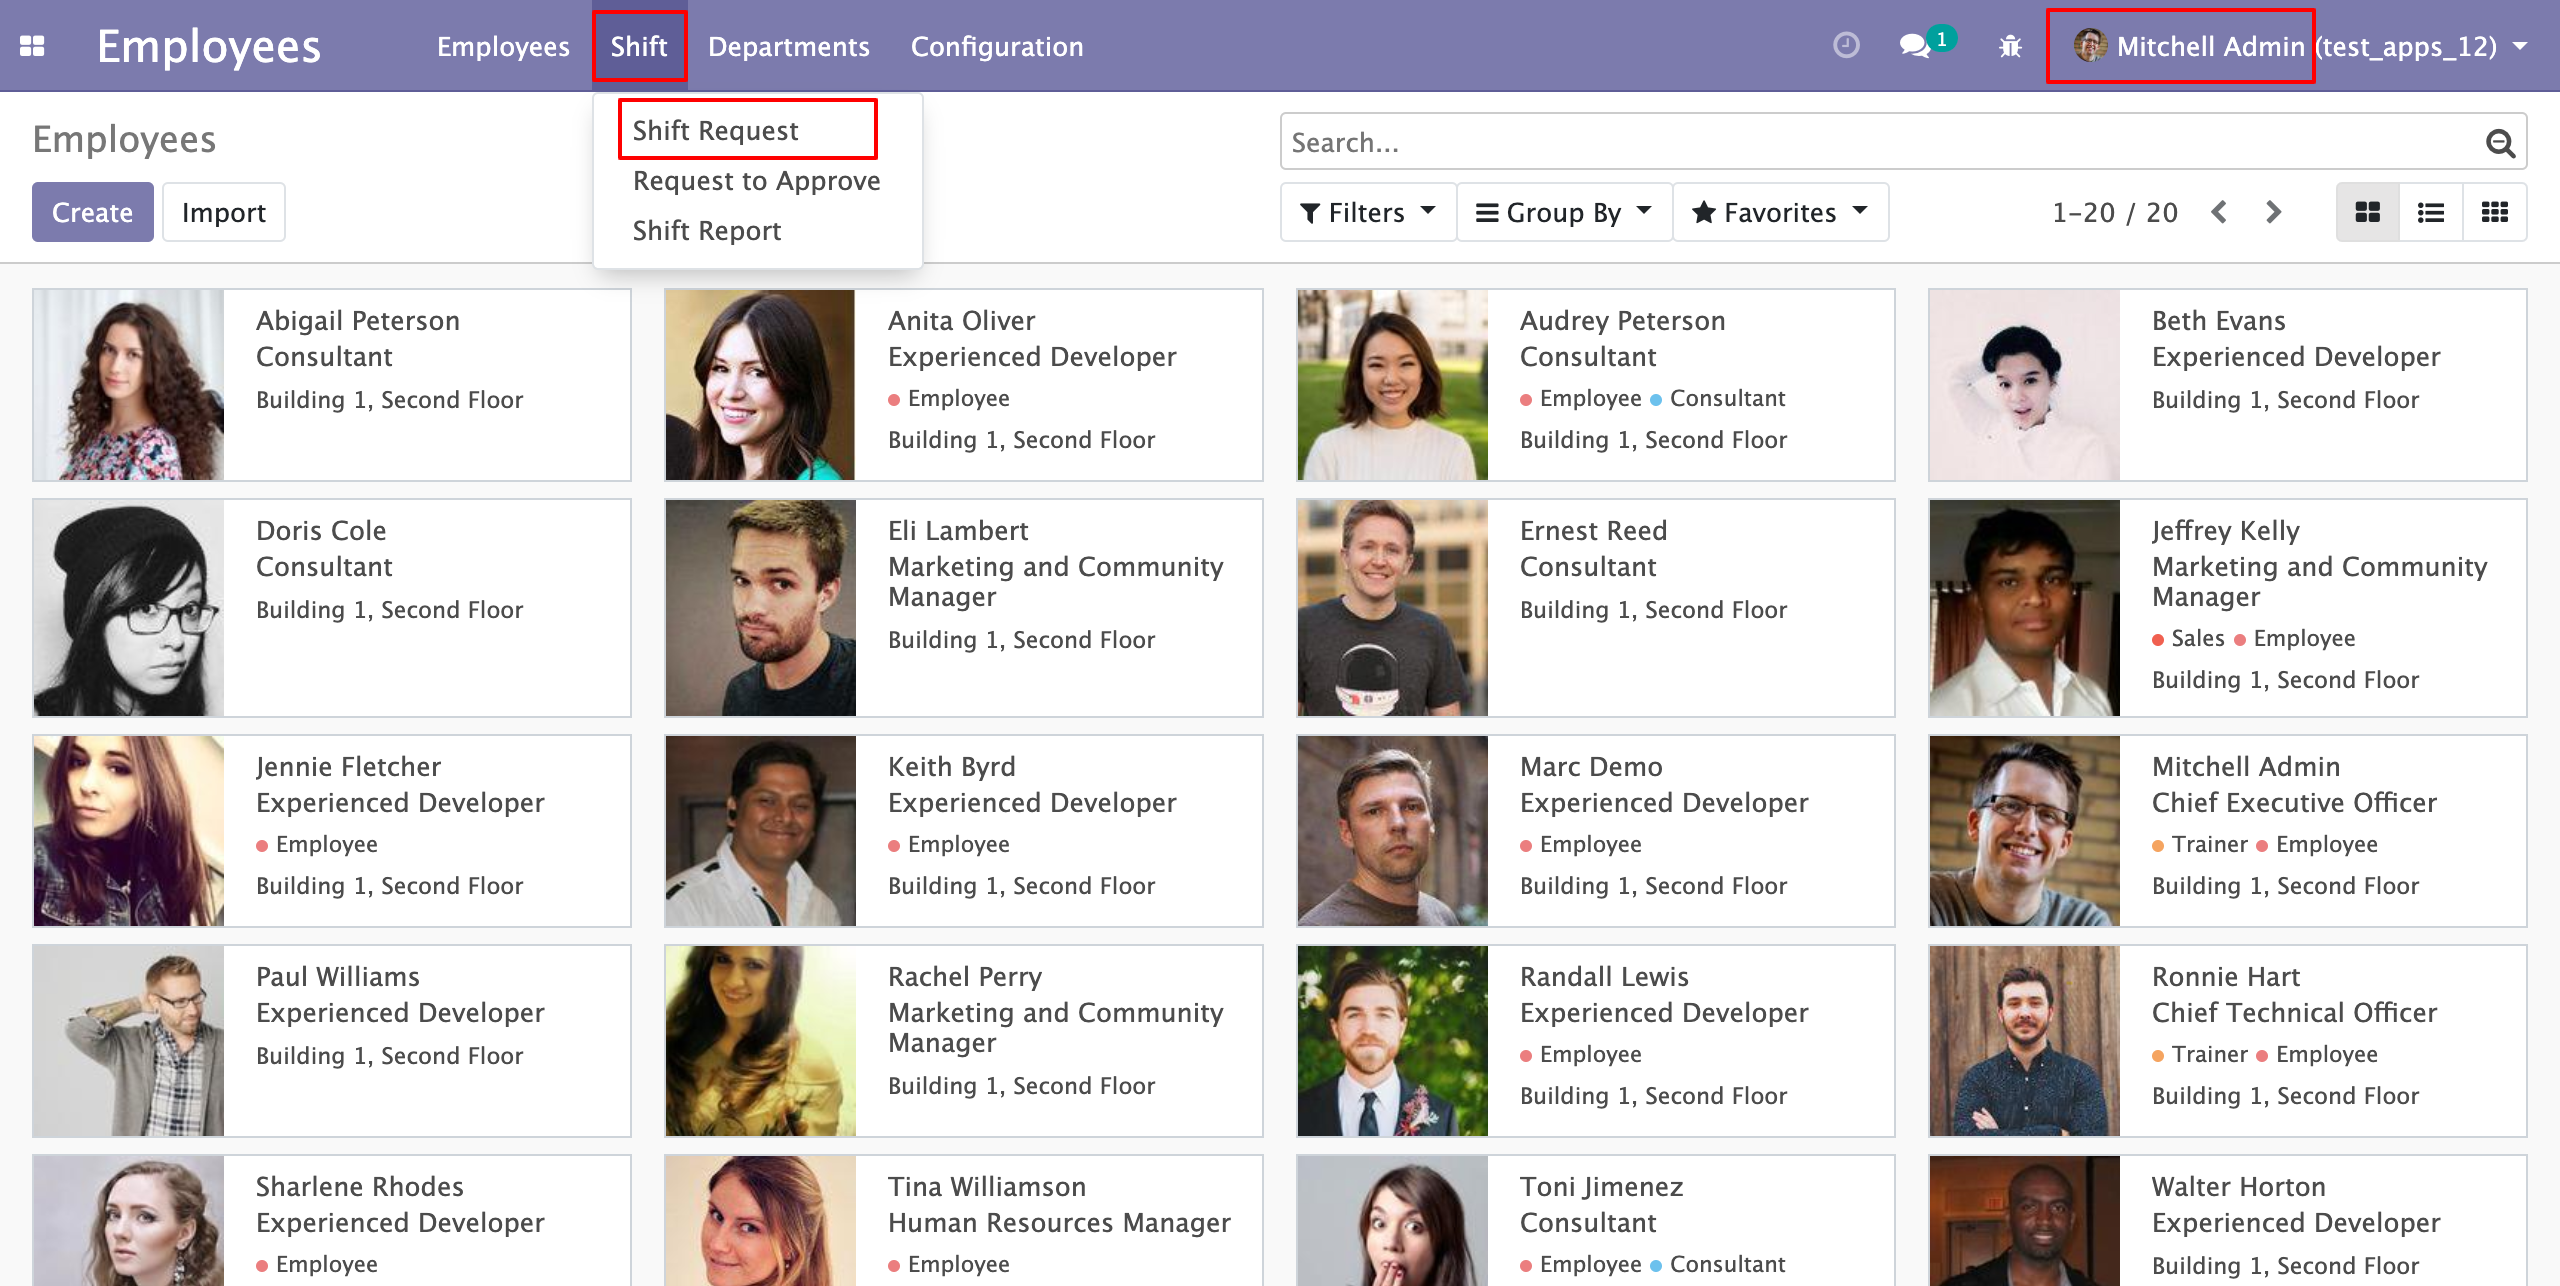Click Consultant tag on Audrey Peterson card

tap(1716, 399)
